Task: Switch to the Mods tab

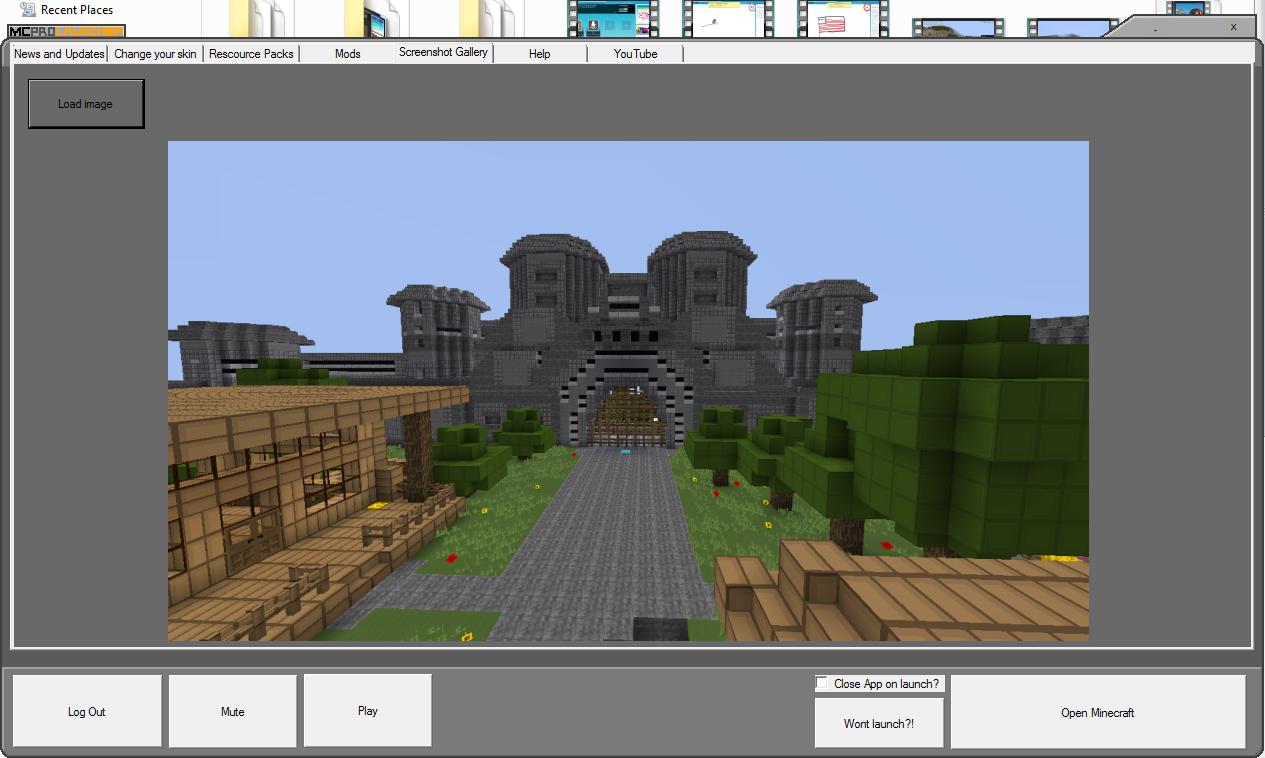Action: click(347, 54)
